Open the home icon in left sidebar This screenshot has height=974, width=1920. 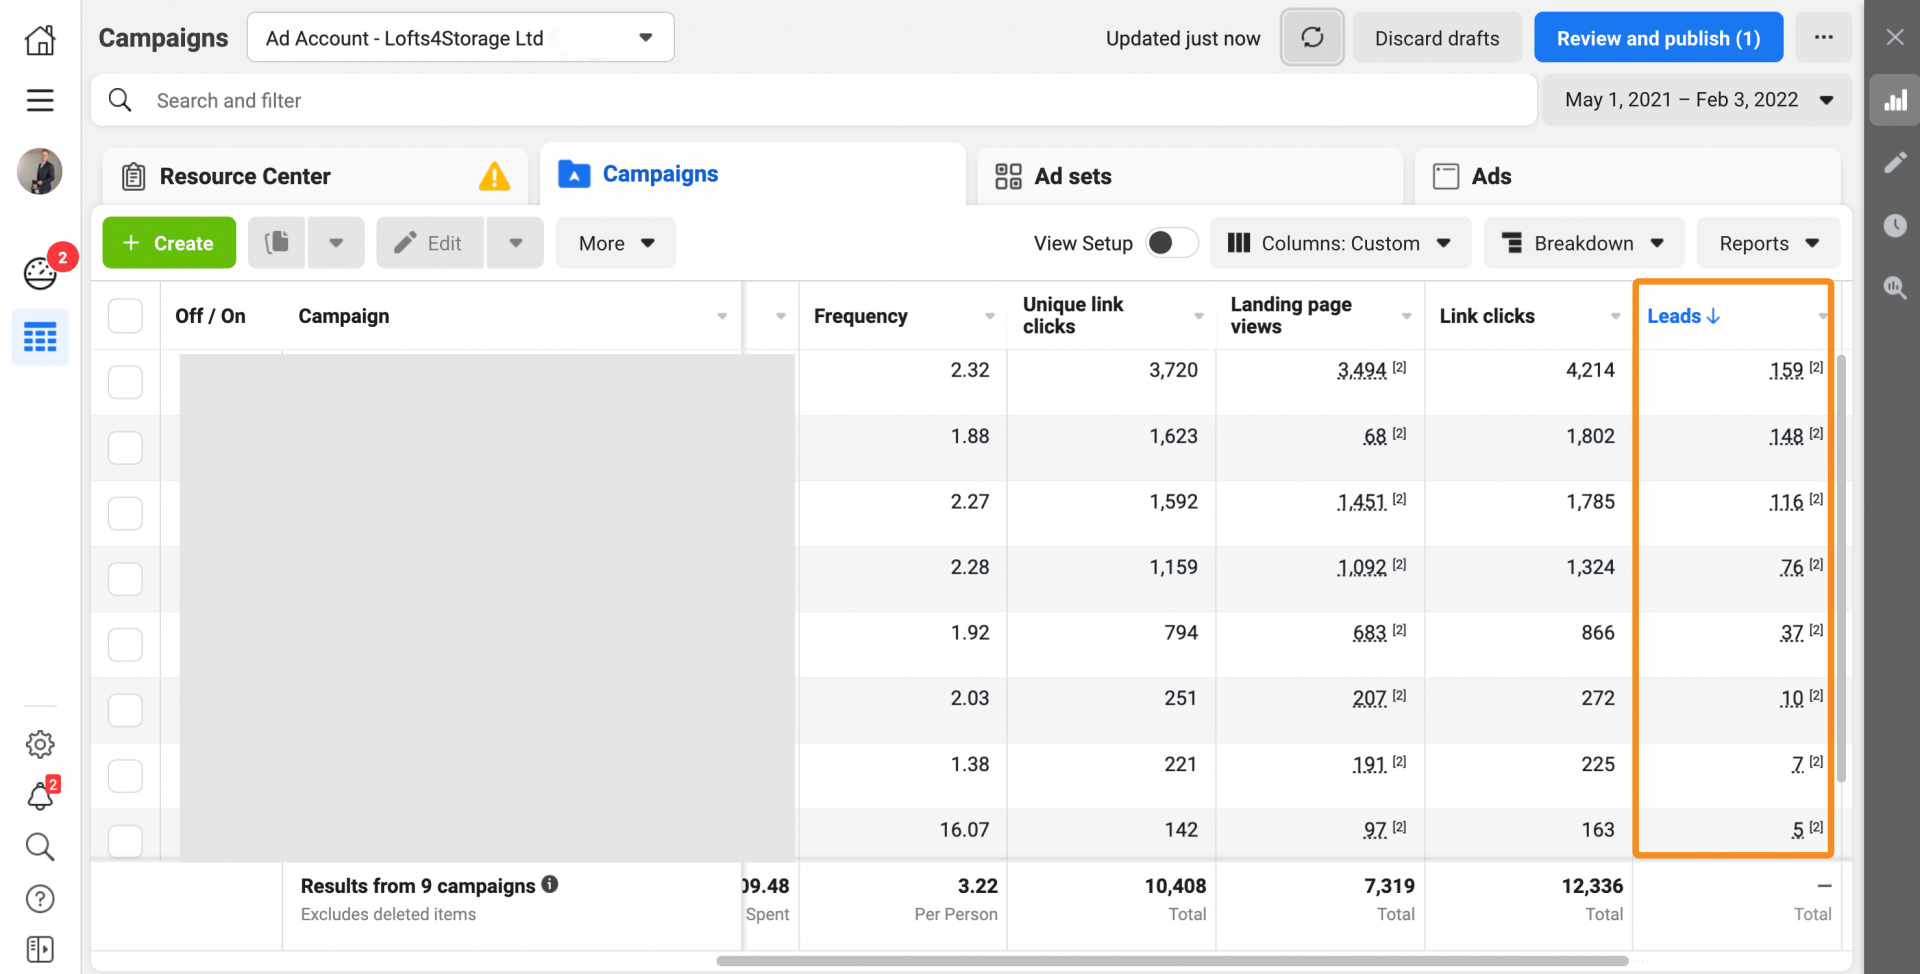pyautogui.click(x=40, y=40)
